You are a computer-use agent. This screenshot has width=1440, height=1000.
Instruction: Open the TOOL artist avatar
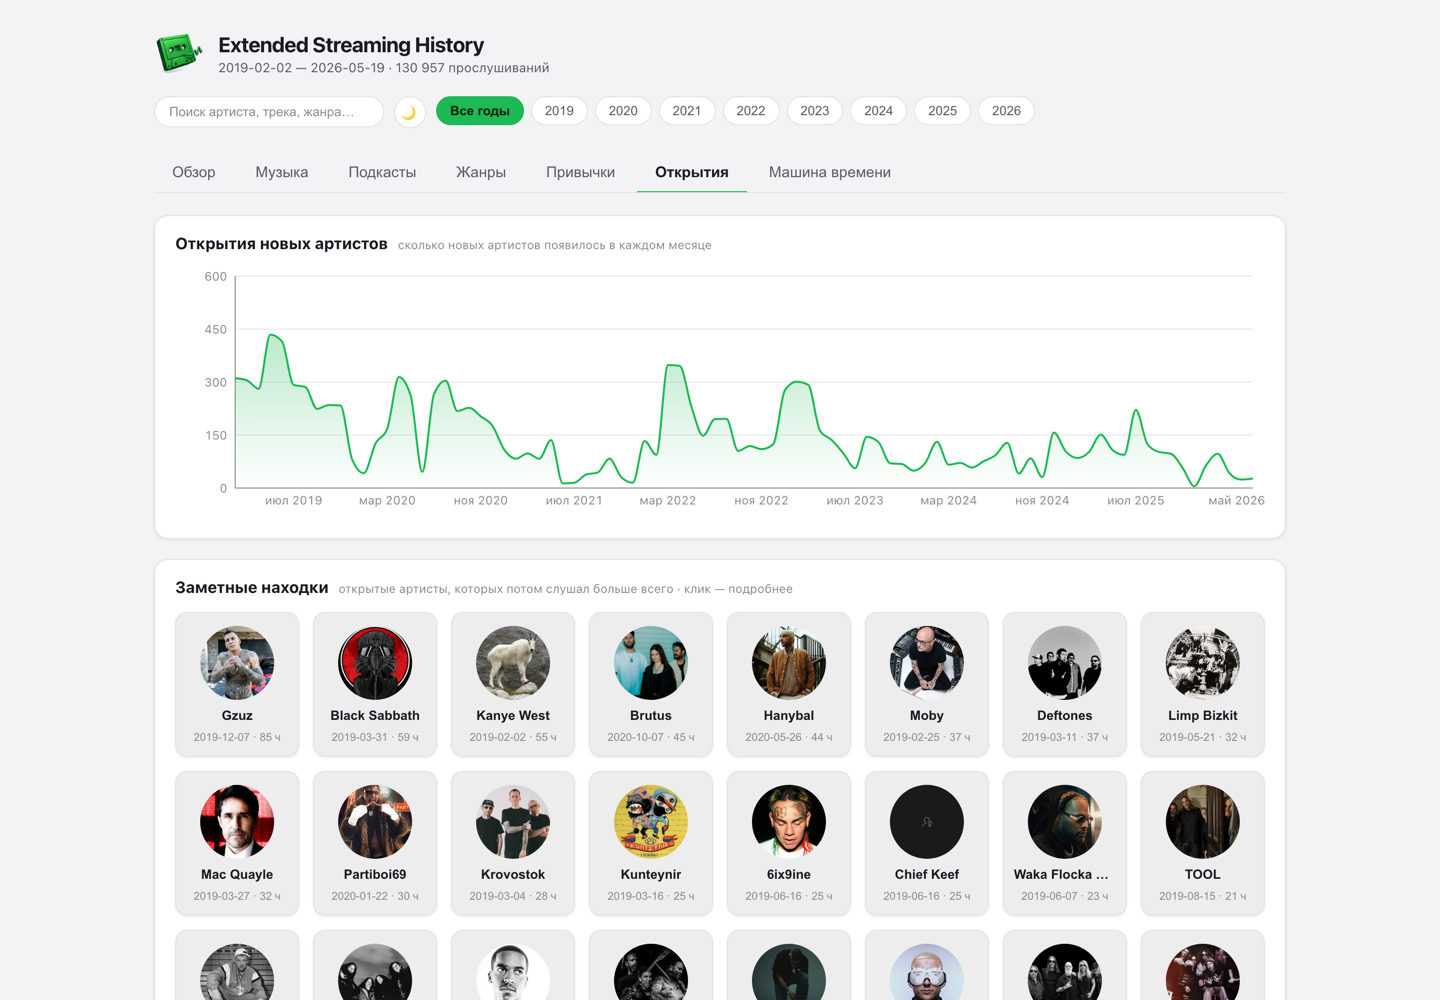[1203, 822]
